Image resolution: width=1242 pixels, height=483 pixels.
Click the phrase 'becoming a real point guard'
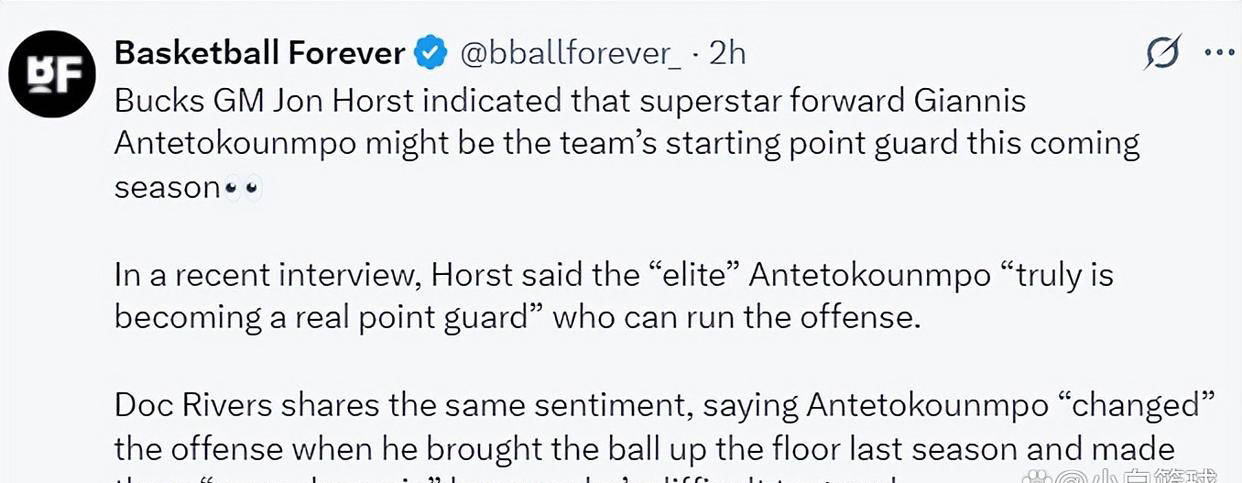pyautogui.click(x=320, y=316)
